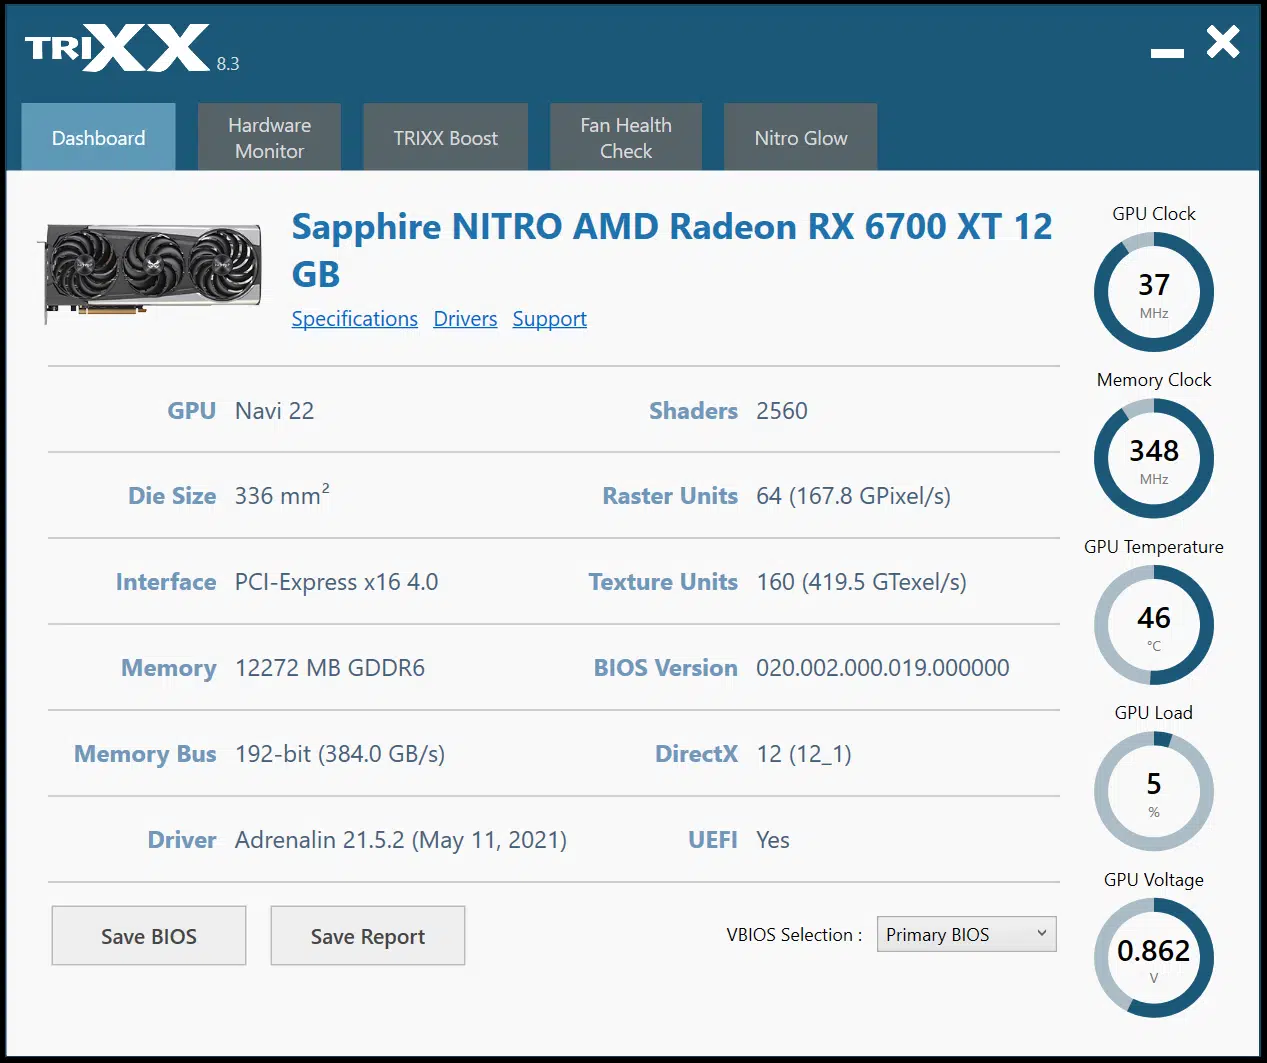1267x1063 pixels.
Task: Click the GPU Temperature label
Action: 1154,547
